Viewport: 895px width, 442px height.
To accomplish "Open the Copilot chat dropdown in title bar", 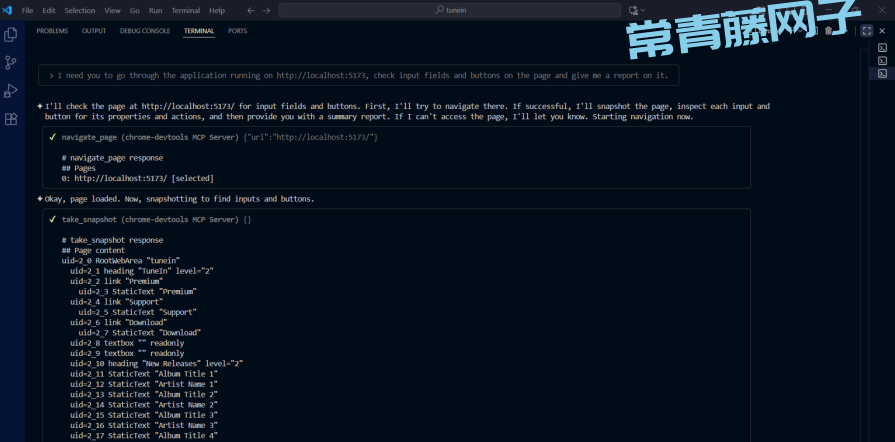I will pyautogui.click(x=637, y=10).
